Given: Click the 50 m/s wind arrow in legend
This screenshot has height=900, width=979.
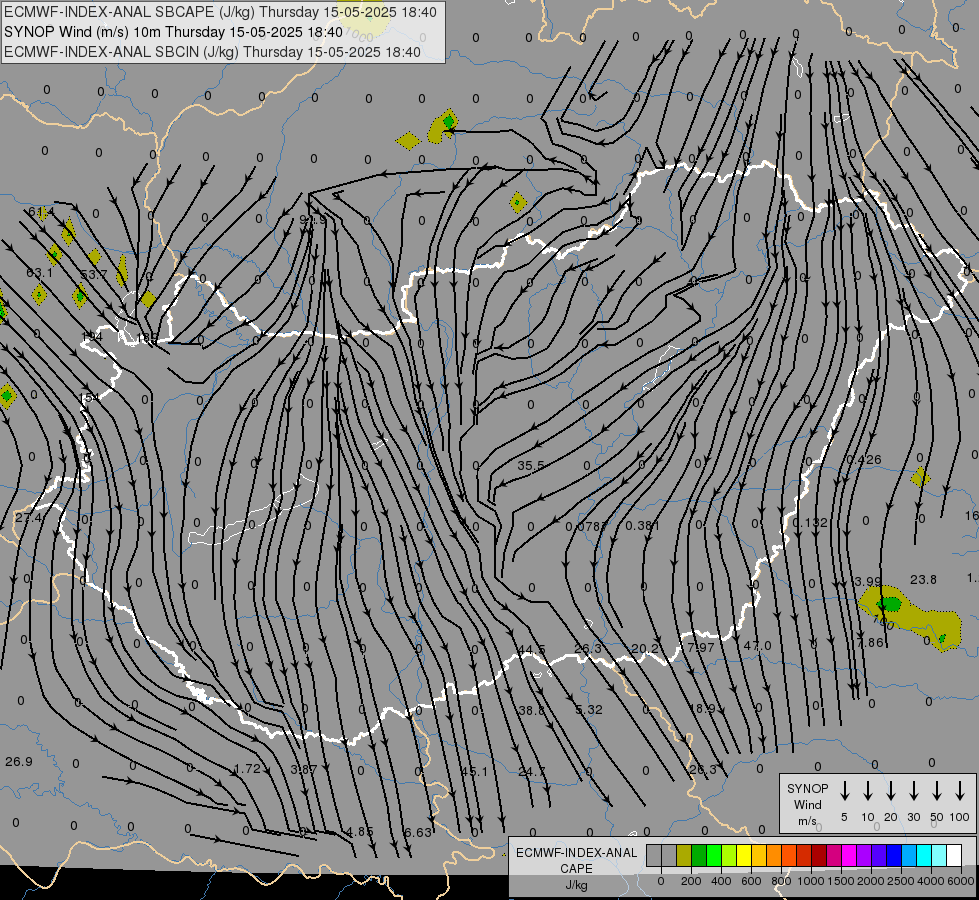Looking at the screenshot, I should tap(937, 791).
